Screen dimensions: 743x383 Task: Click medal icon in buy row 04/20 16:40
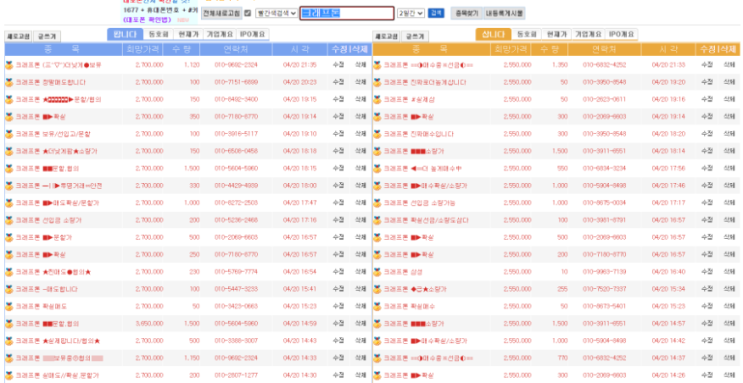pyautogui.click(x=377, y=272)
